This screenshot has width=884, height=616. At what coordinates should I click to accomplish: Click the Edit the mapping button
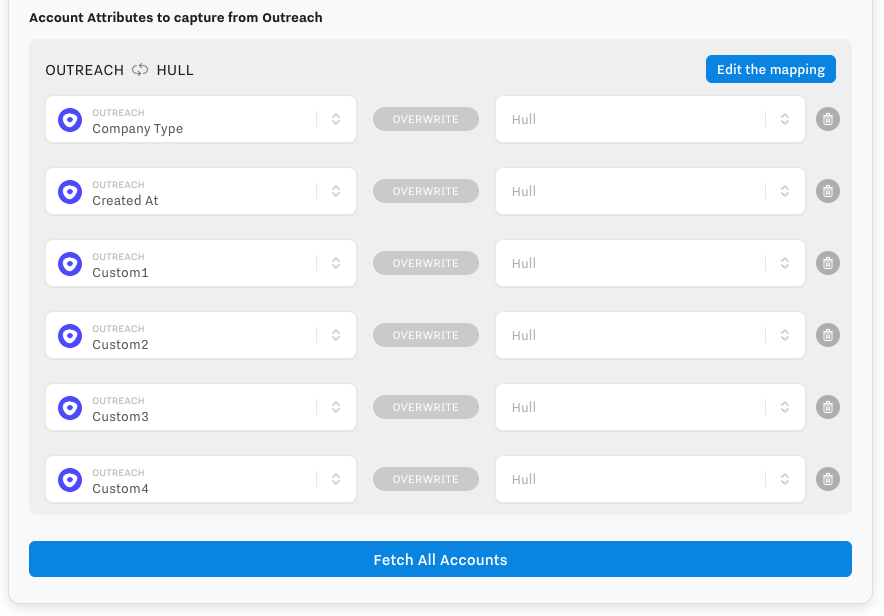[x=770, y=70]
